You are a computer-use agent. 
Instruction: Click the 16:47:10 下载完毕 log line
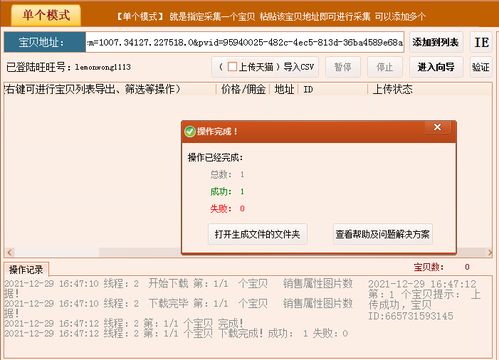[178, 308]
